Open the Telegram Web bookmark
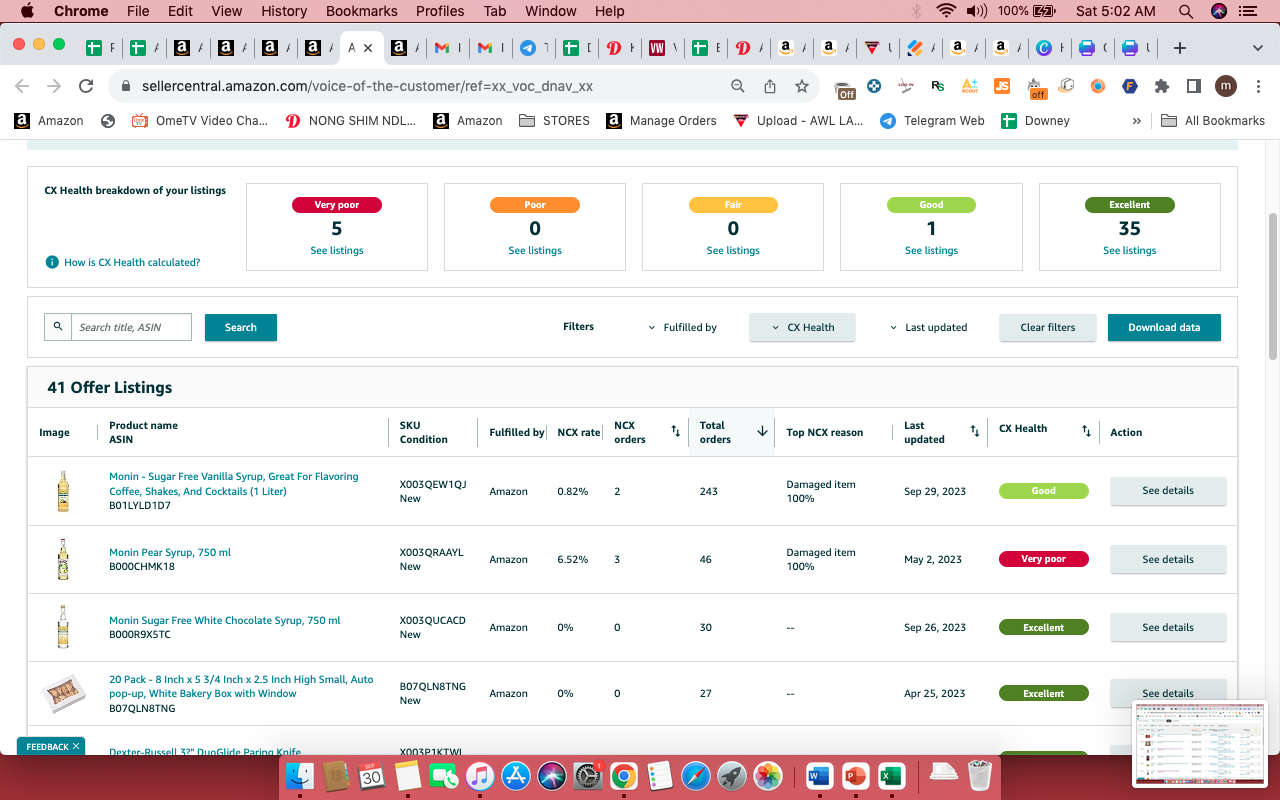 932,120
